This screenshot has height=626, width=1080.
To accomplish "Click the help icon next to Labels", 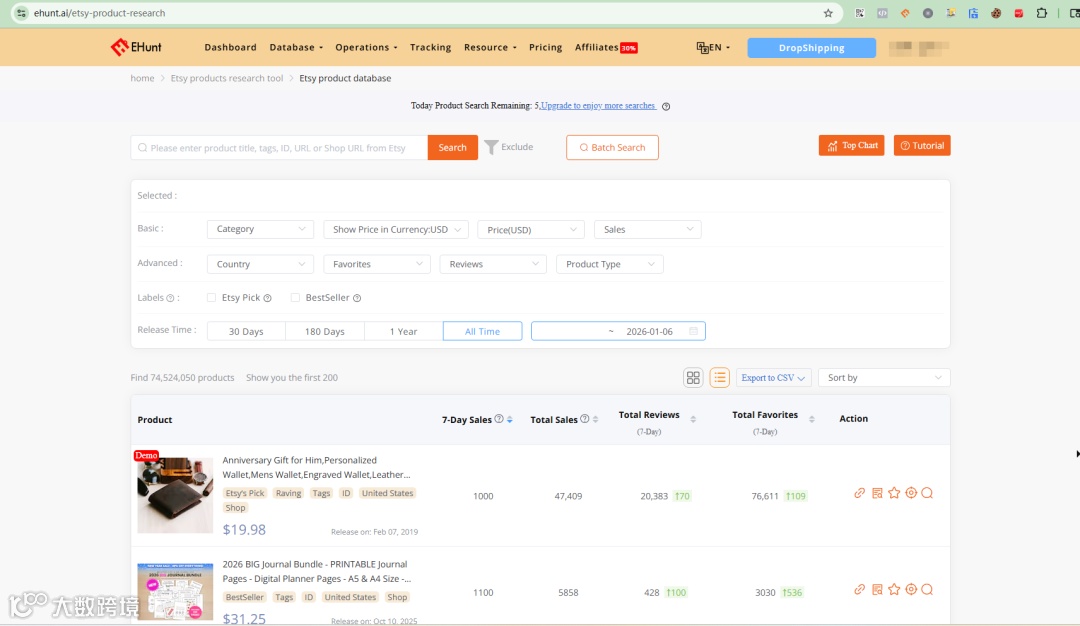I will click(170, 298).
